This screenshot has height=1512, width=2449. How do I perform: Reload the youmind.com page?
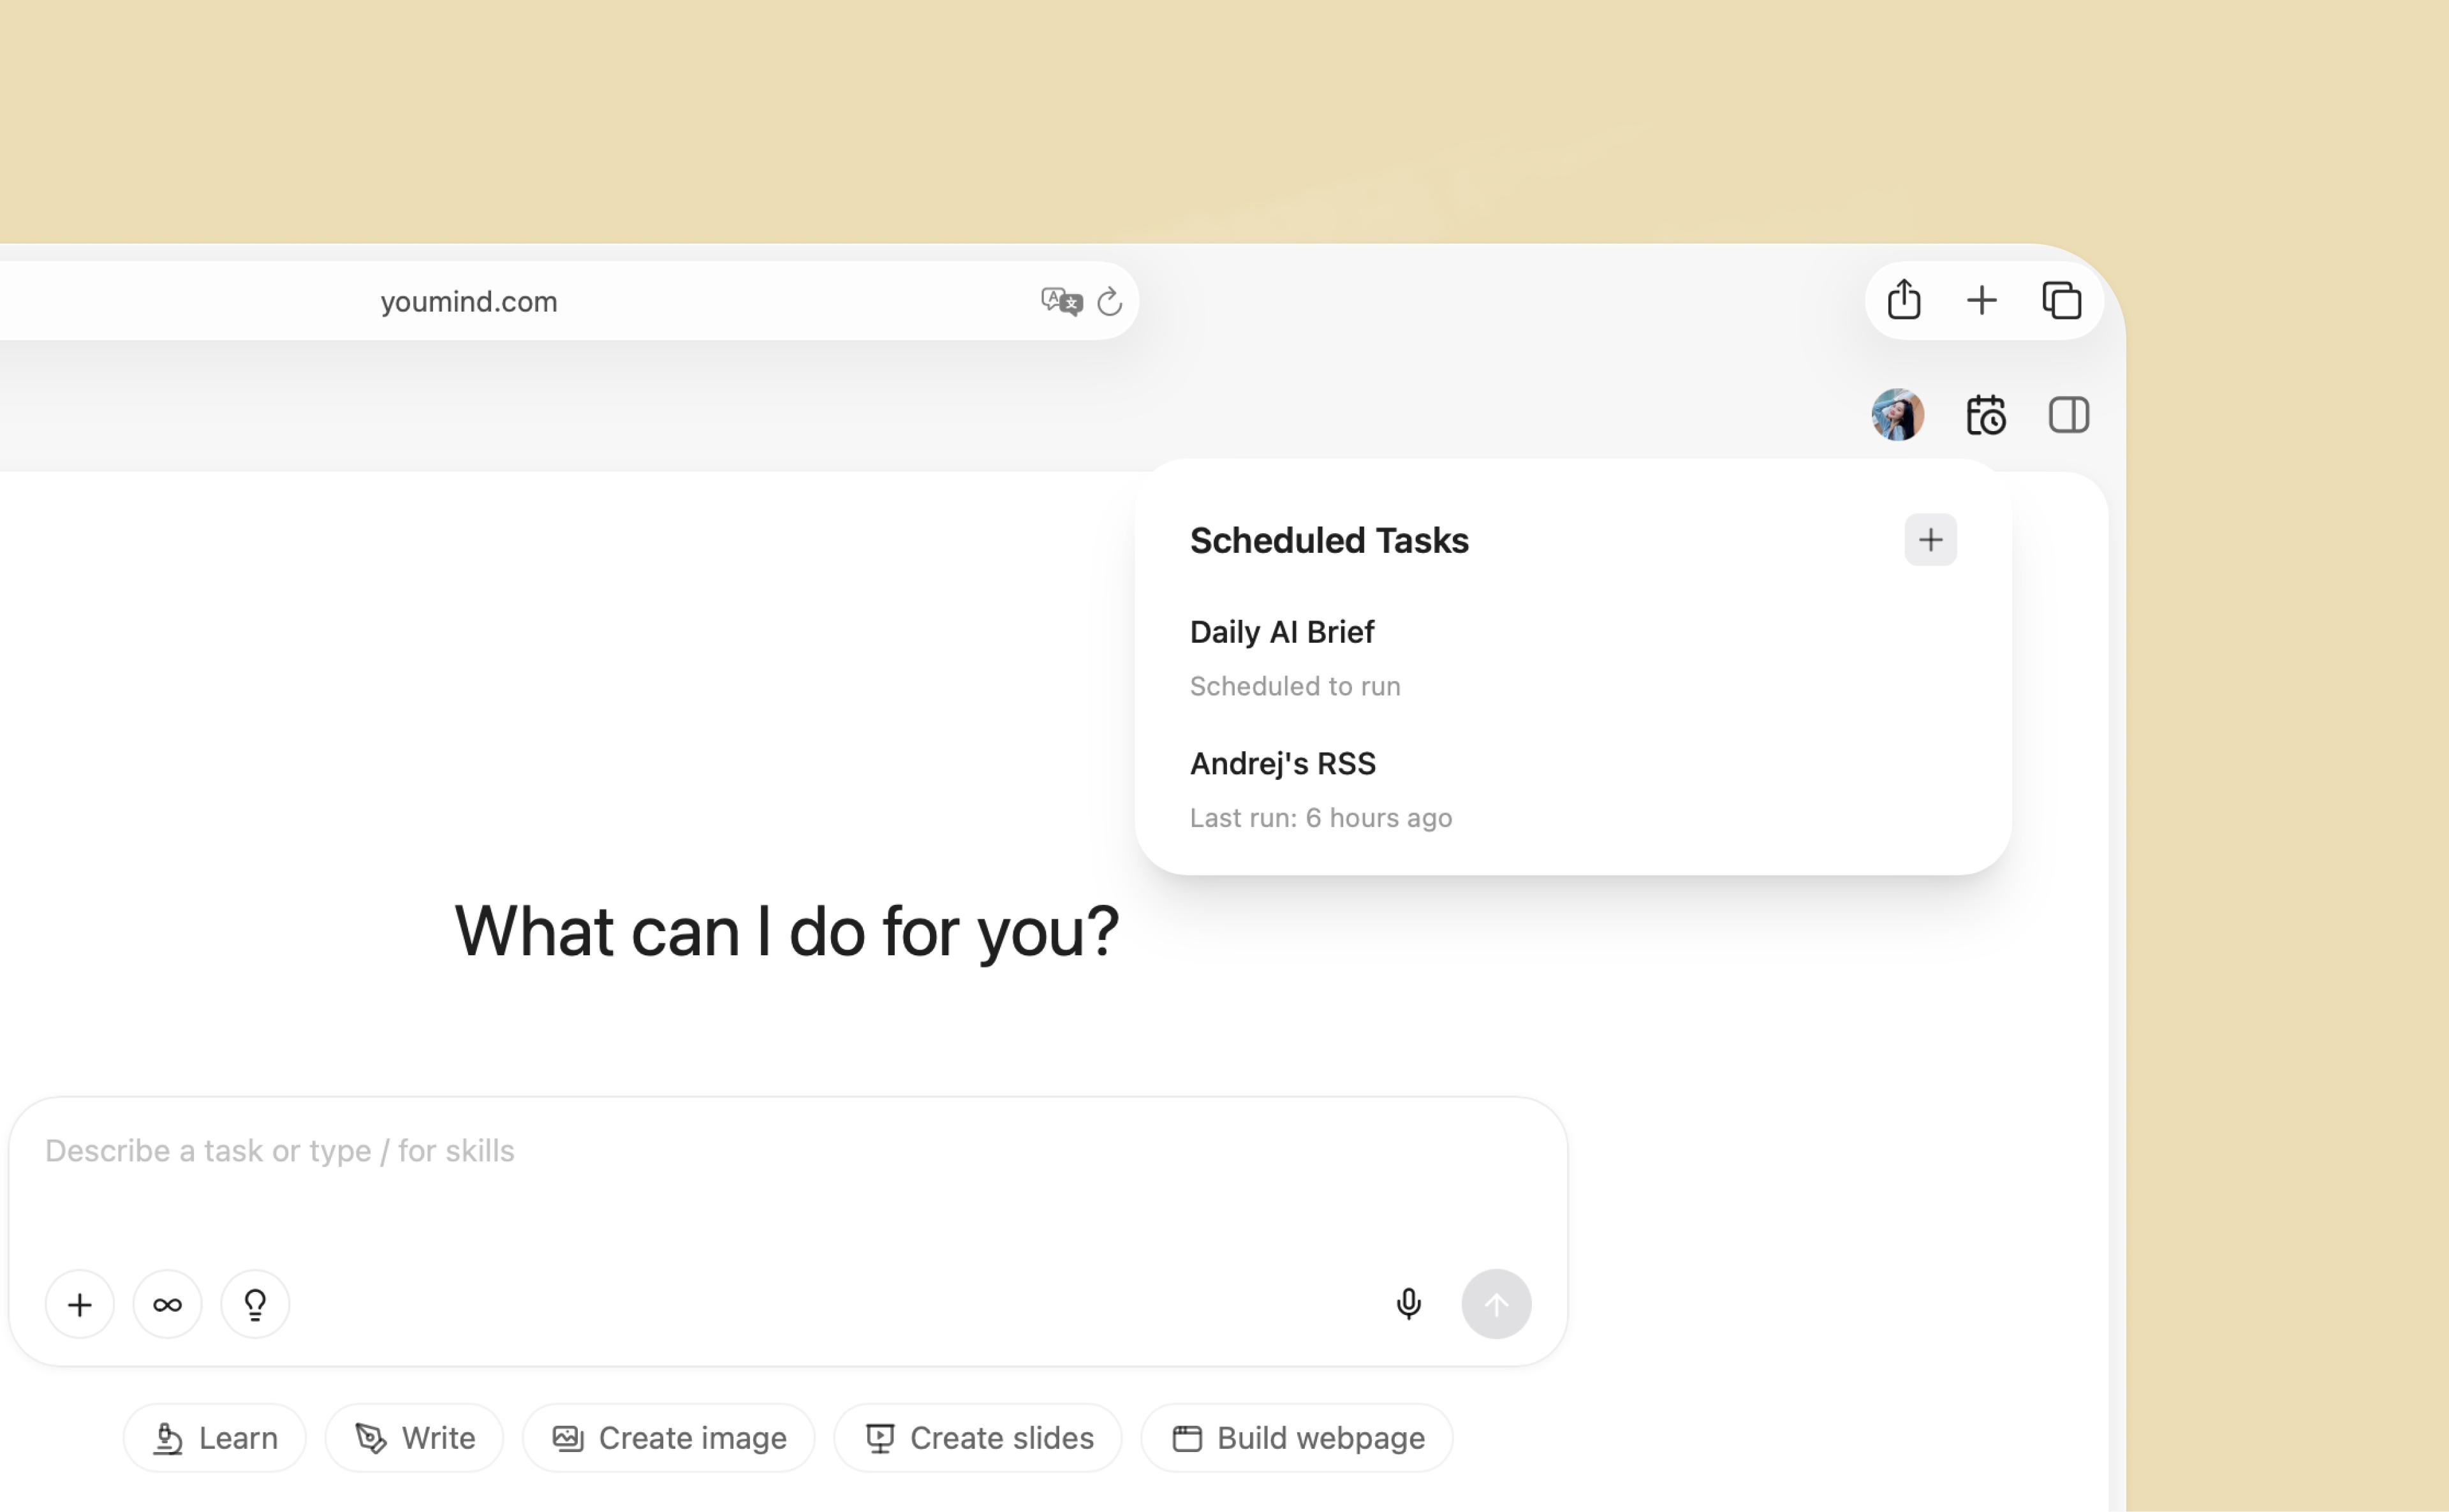(x=1109, y=302)
